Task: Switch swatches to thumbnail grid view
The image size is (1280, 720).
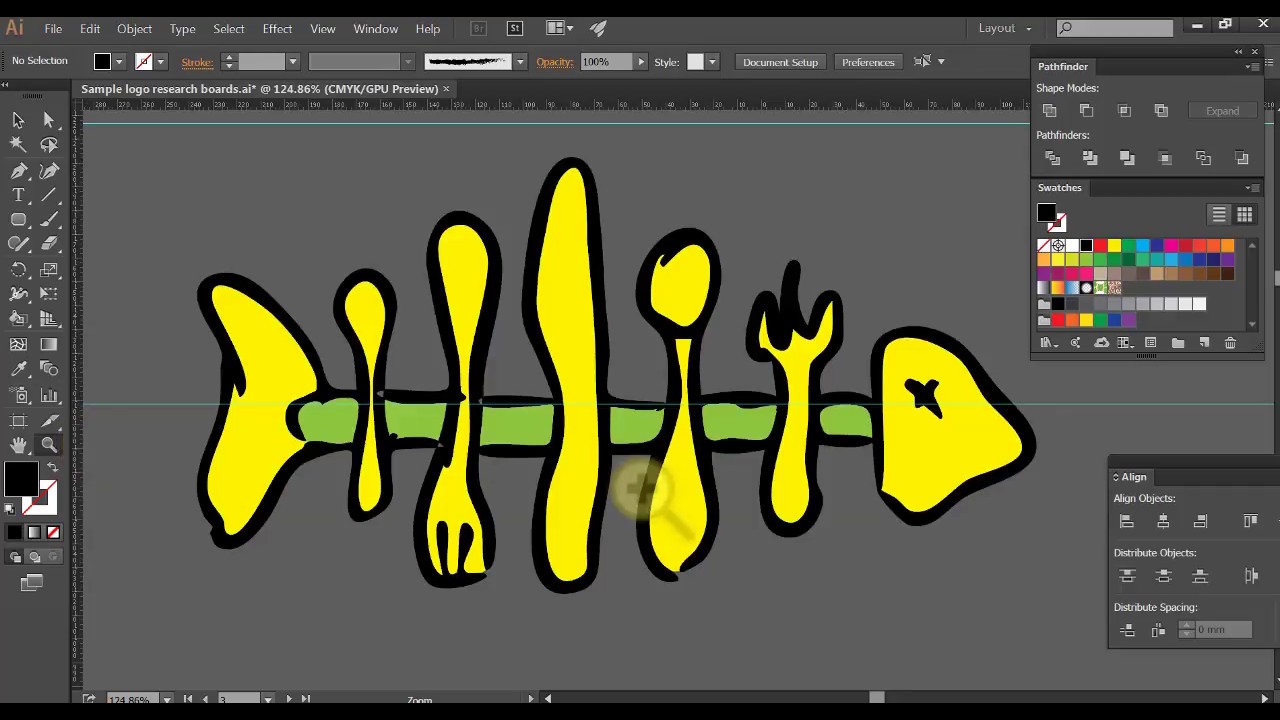Action: tap(1244, 215)
